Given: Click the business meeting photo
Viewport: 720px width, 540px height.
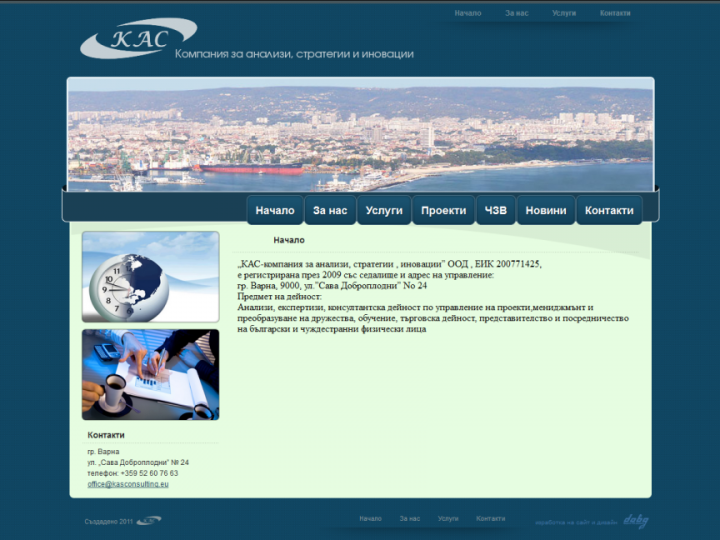Looking at the screenshot, I should [x=151, y=374].
